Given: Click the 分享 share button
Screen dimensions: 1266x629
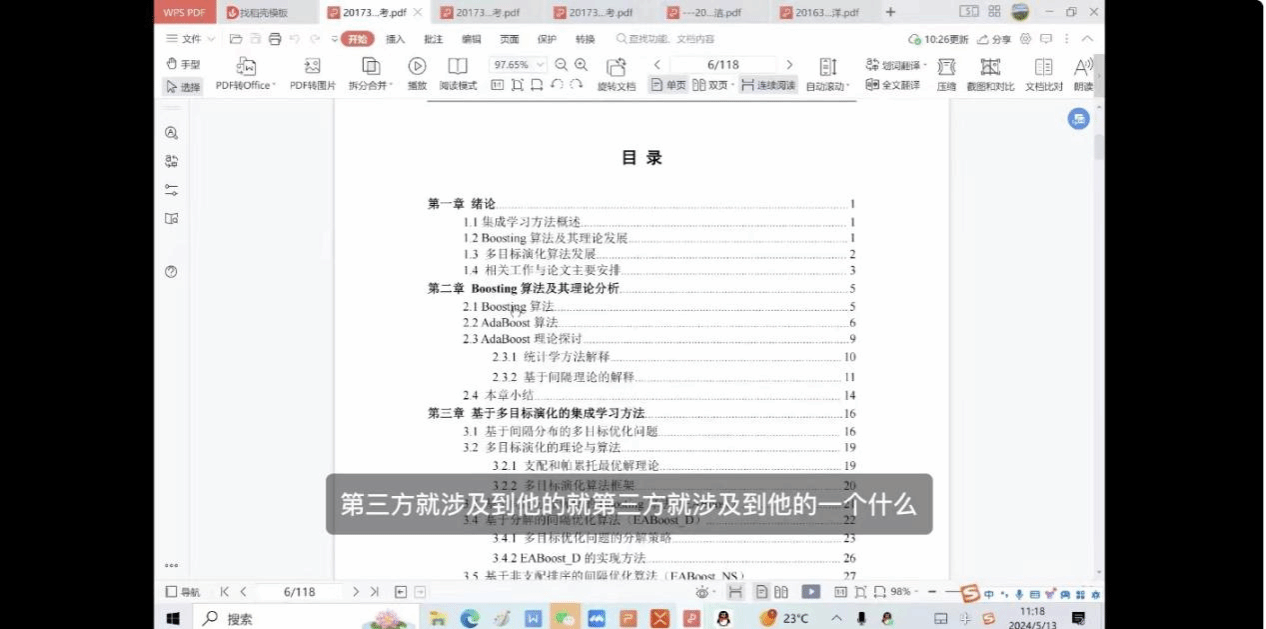Looking at the screenshot, I should [x=994, y=39].
